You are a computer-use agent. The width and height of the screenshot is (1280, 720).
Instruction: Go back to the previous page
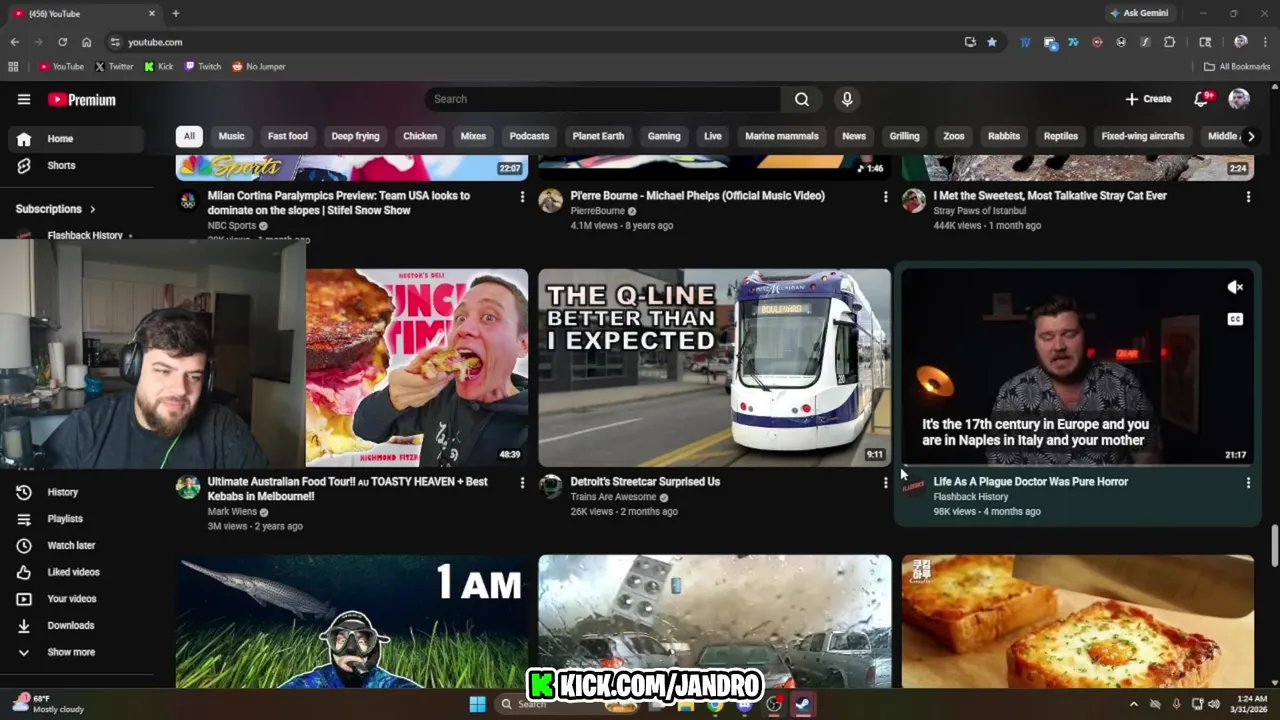[x=14, y=42]
